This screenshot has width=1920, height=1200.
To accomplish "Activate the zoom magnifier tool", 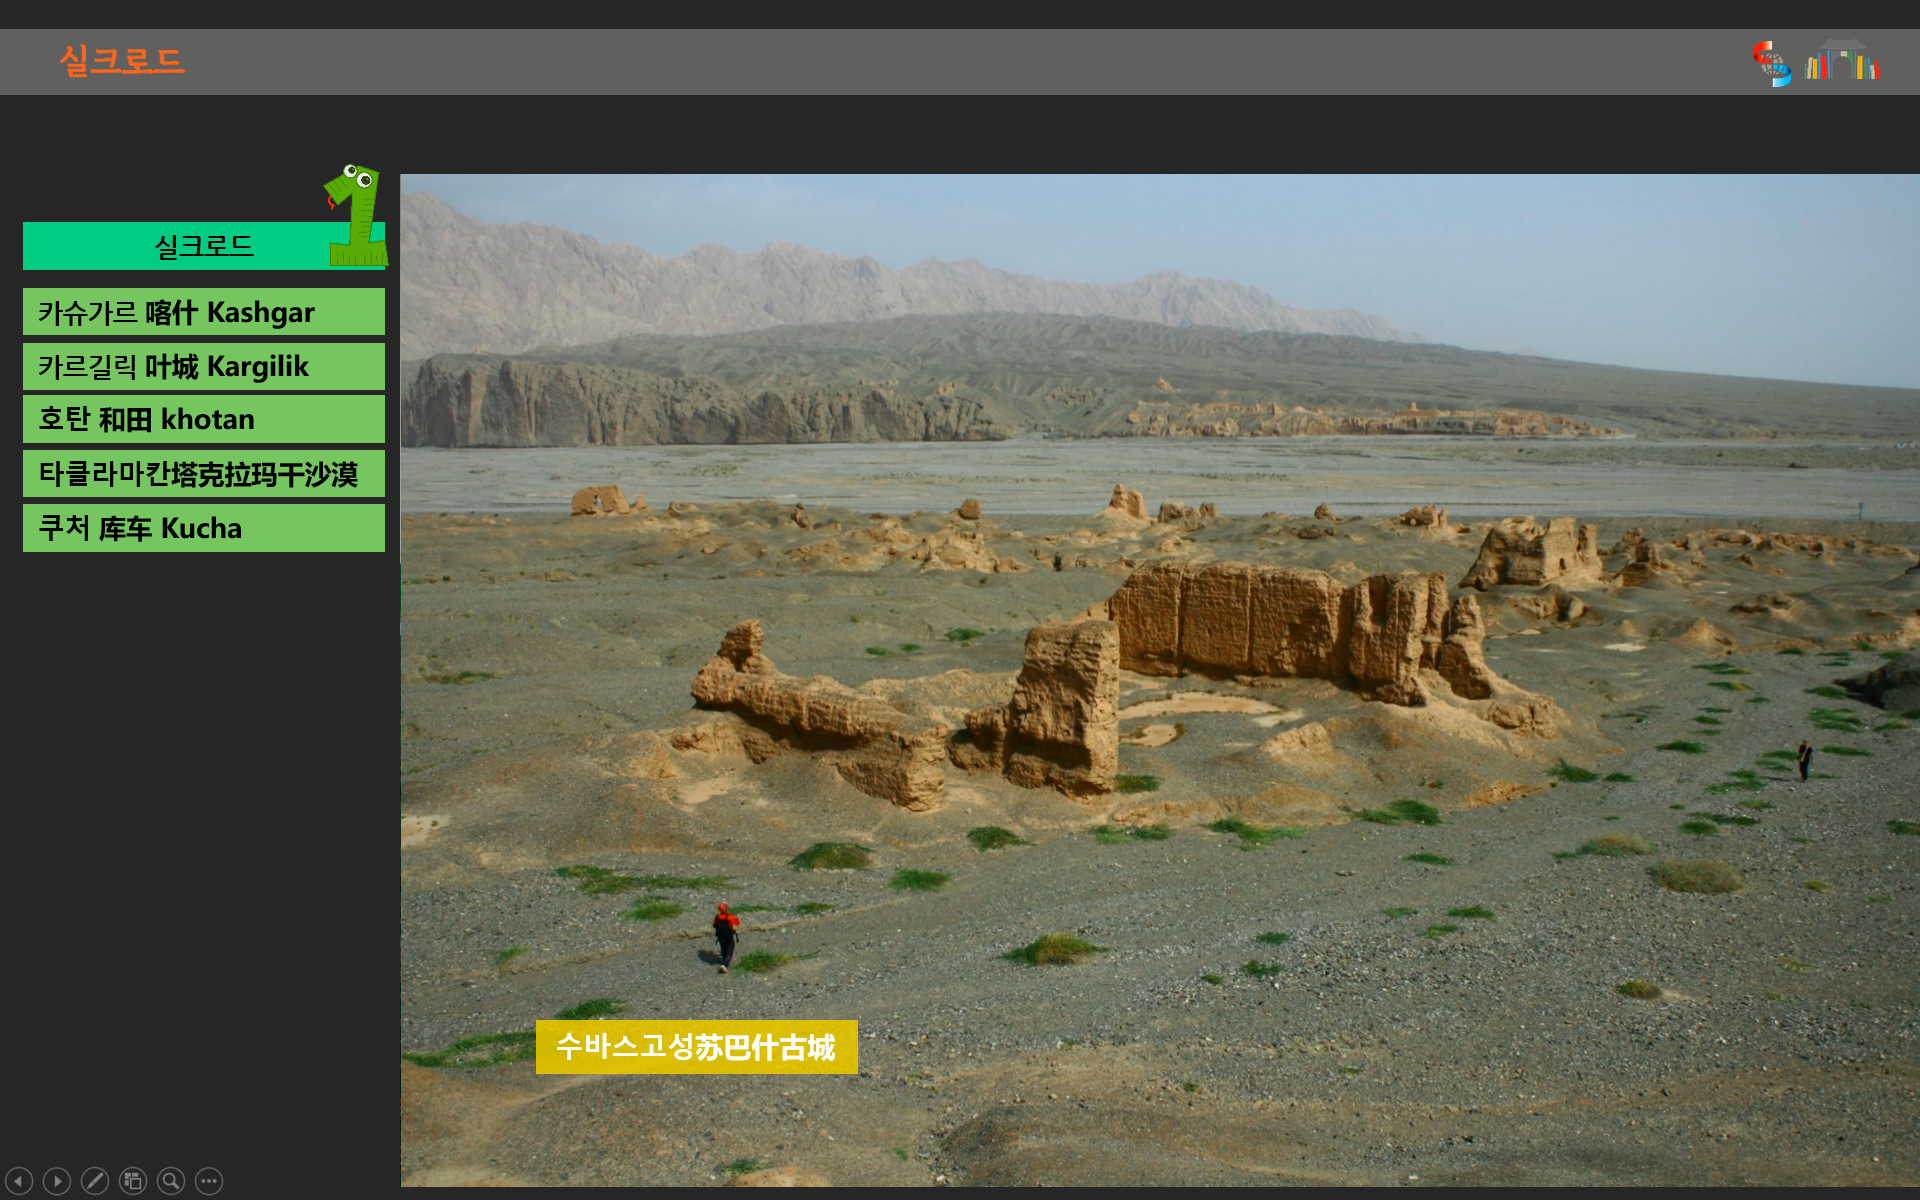I will point(171,1181).
